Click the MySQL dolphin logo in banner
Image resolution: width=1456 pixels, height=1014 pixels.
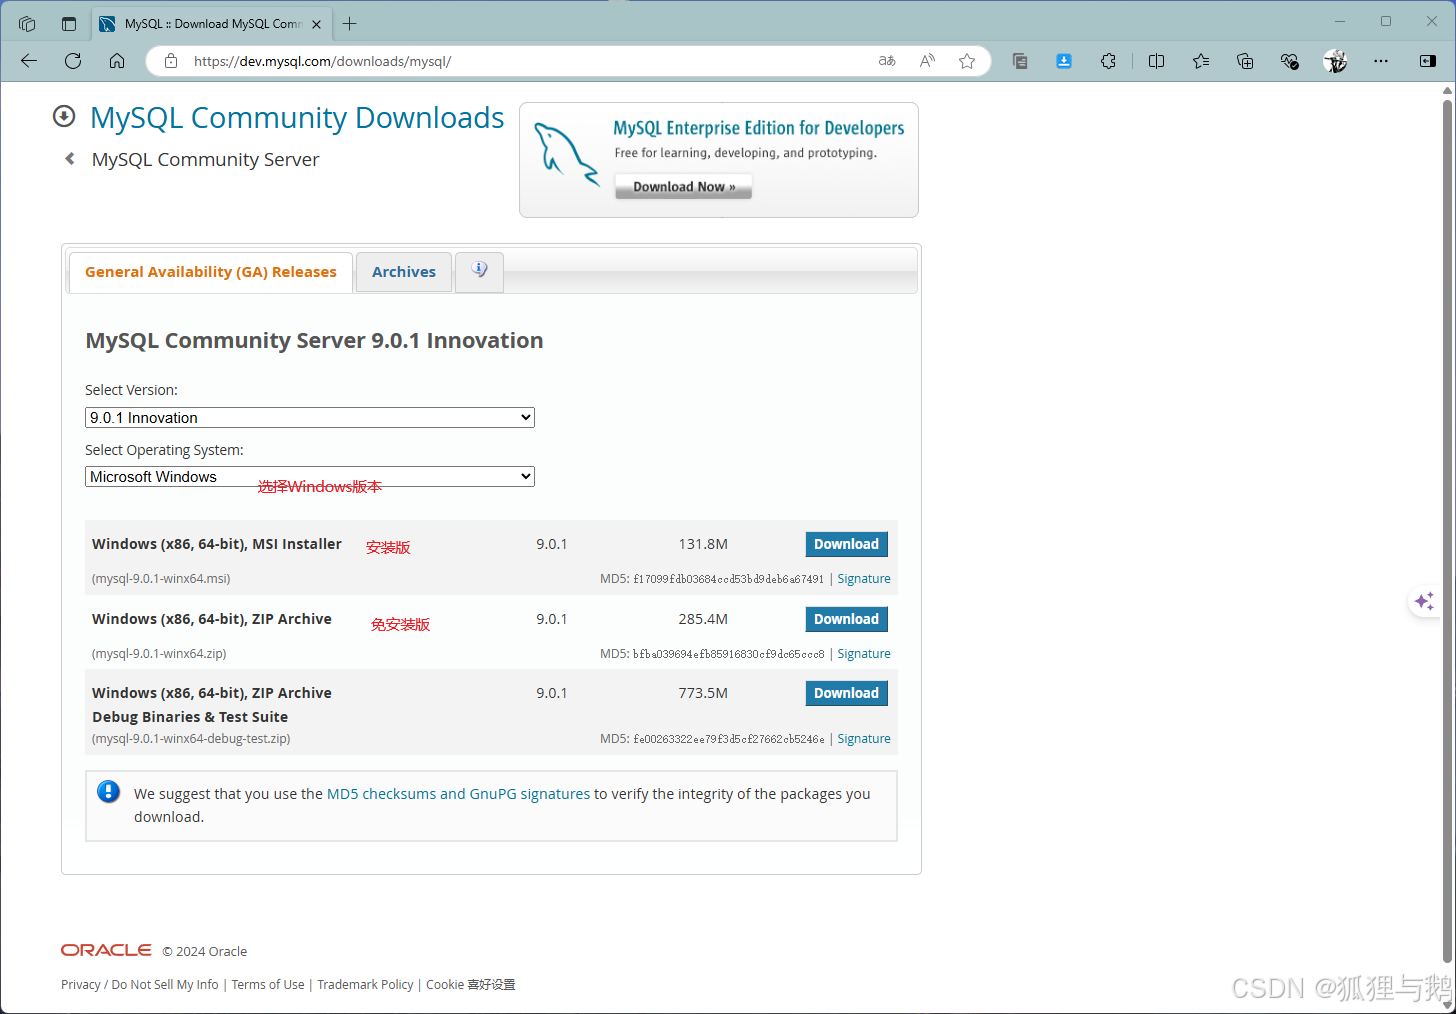pyautogui.click(x=565, y=154)
